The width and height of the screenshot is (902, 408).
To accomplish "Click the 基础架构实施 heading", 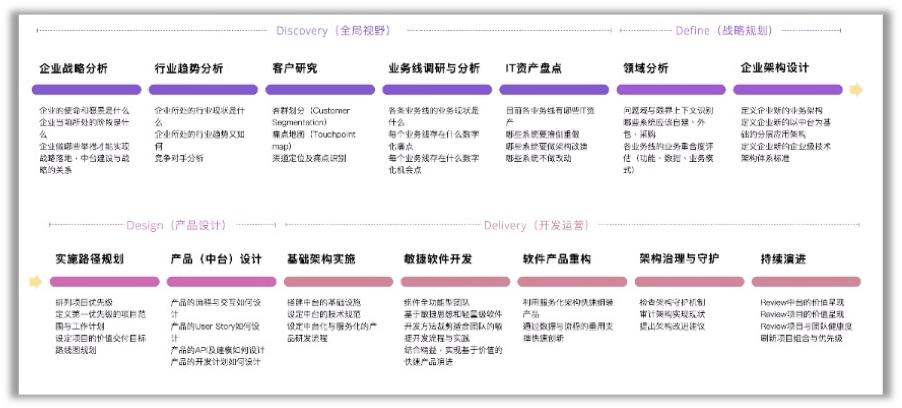I will pos(321,259).
